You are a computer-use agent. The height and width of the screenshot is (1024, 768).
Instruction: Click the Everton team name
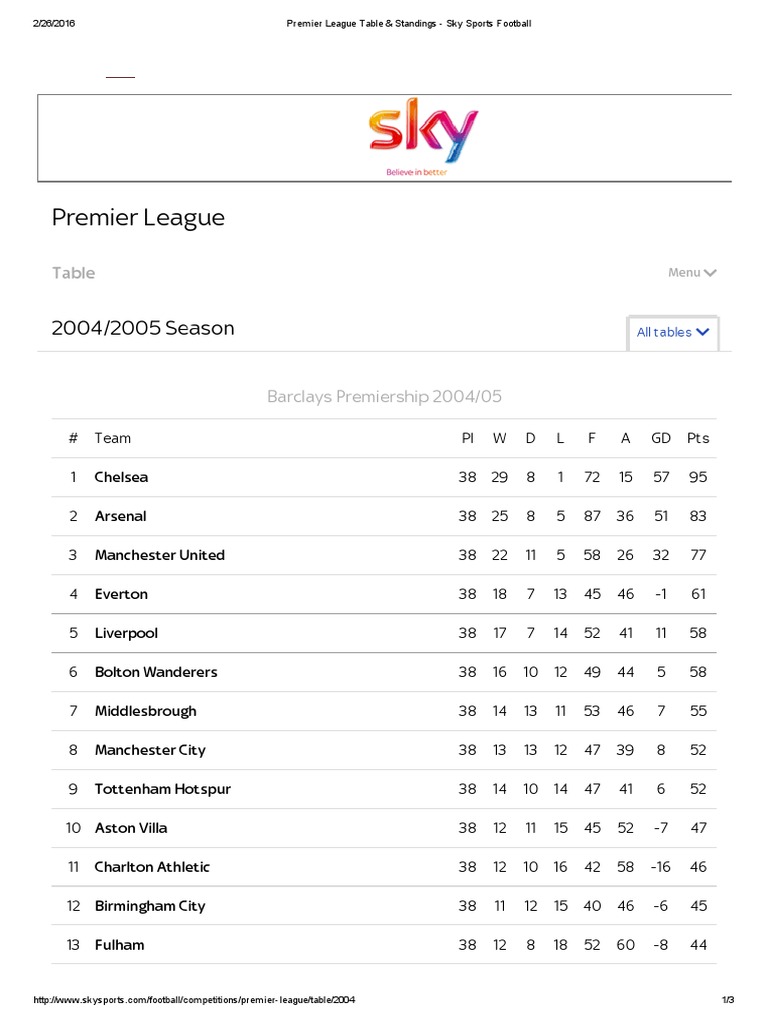(121, 594)
